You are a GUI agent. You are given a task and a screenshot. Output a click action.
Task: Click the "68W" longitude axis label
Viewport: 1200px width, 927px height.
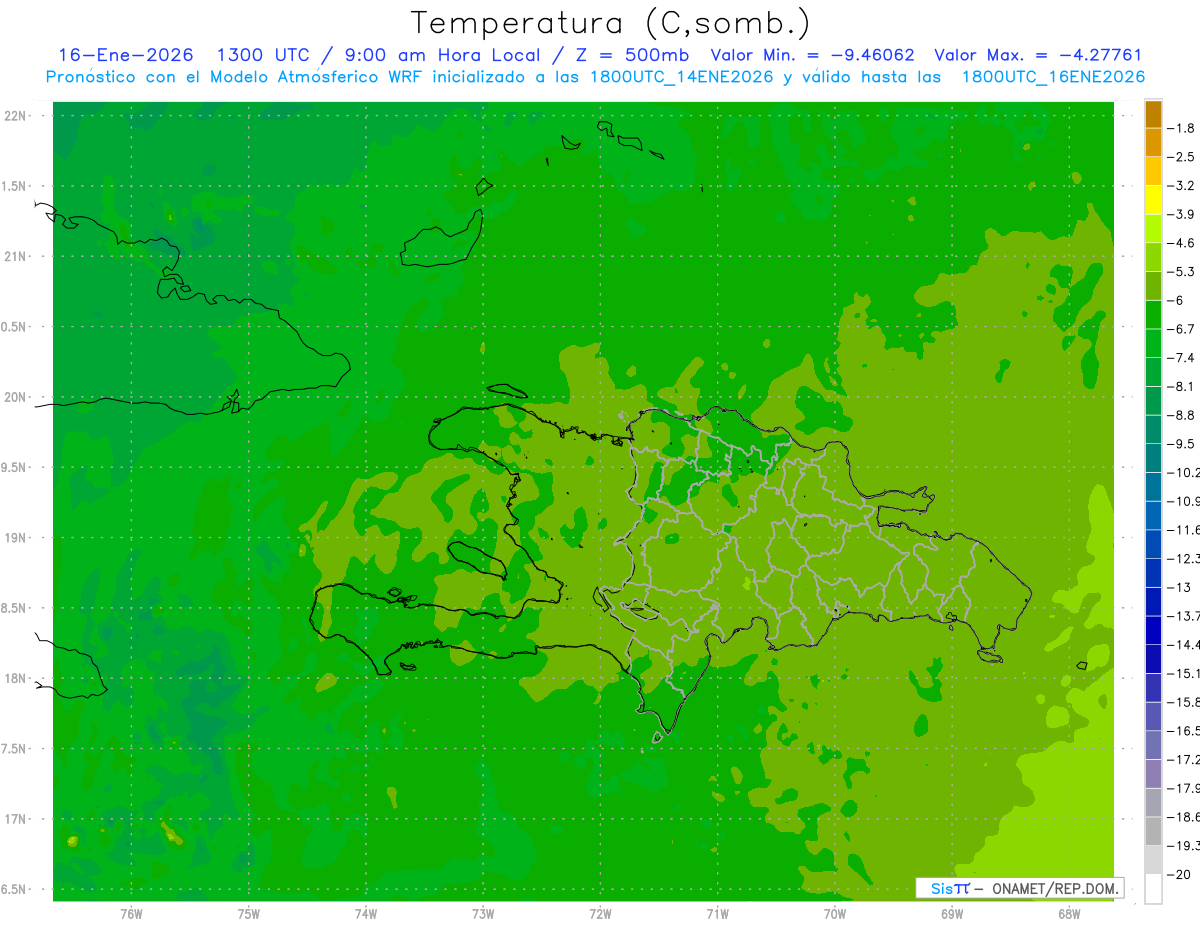[x=1069, y=914]
